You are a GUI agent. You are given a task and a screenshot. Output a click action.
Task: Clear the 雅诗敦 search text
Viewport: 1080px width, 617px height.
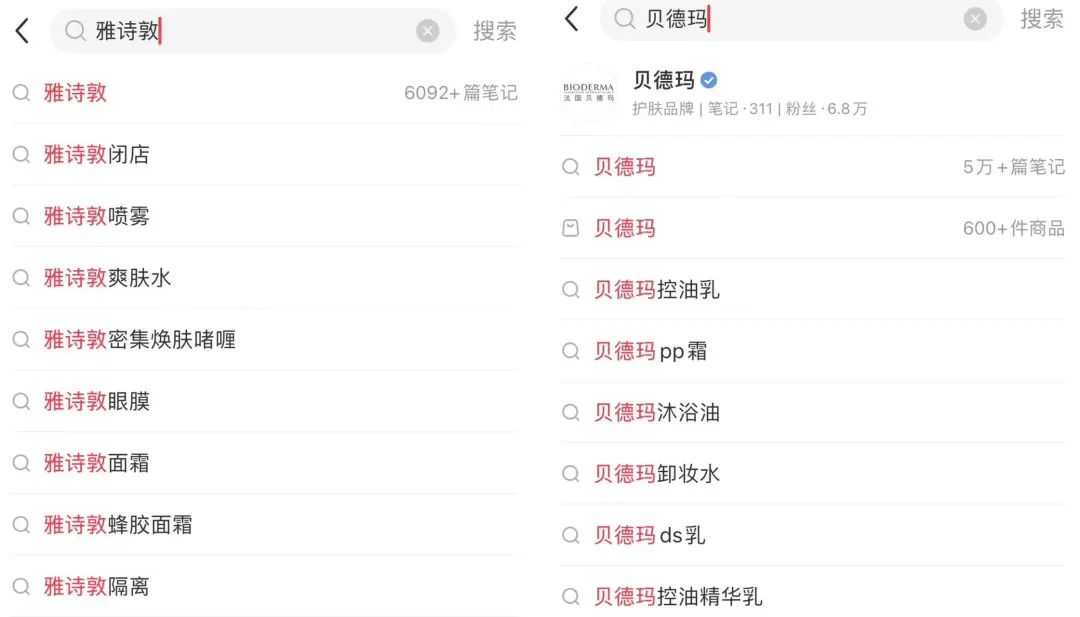pos(427,32)
